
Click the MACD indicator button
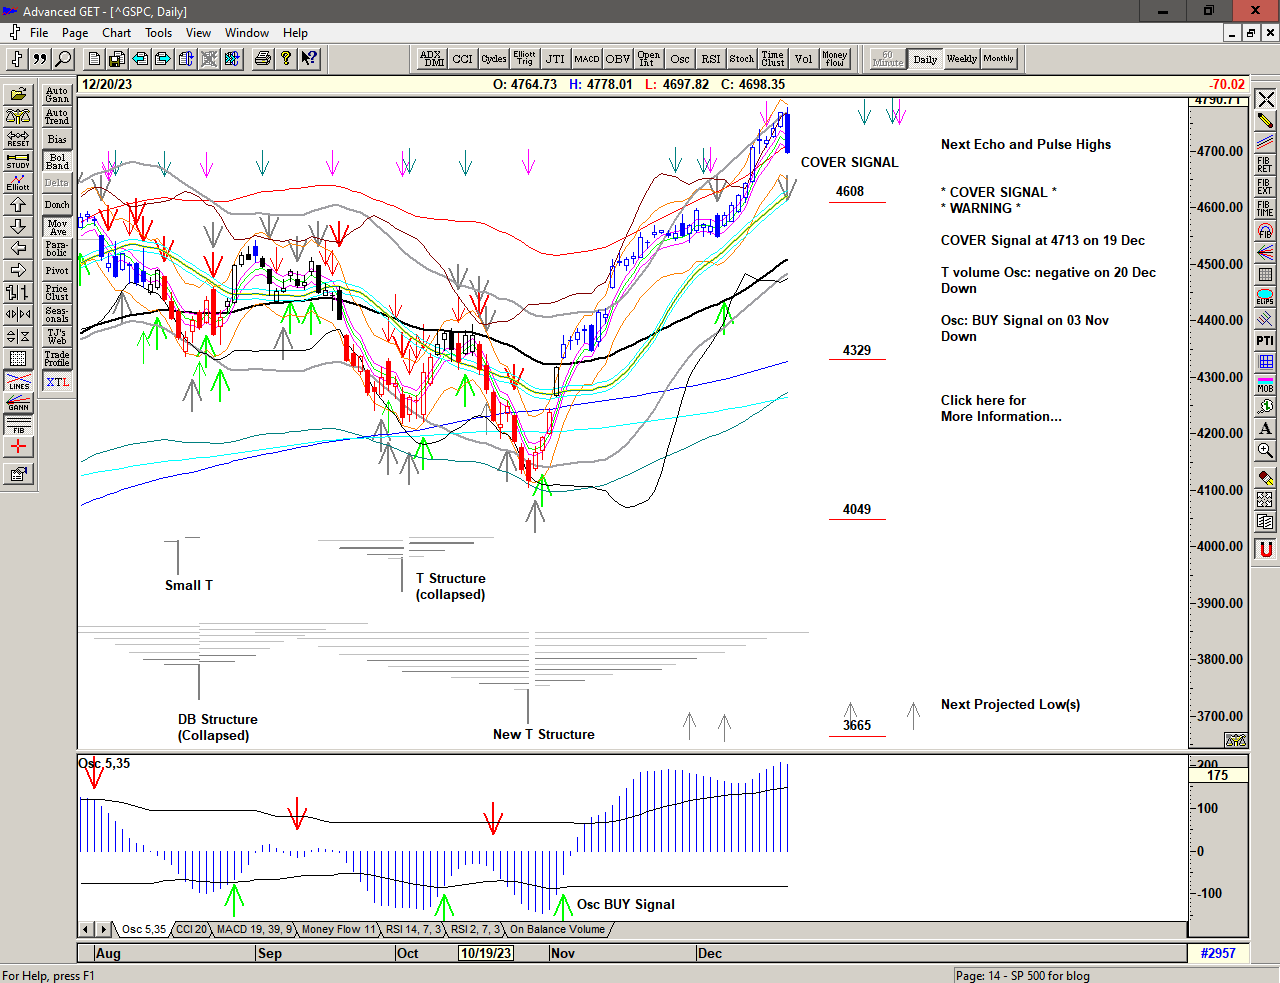point(587,59)
